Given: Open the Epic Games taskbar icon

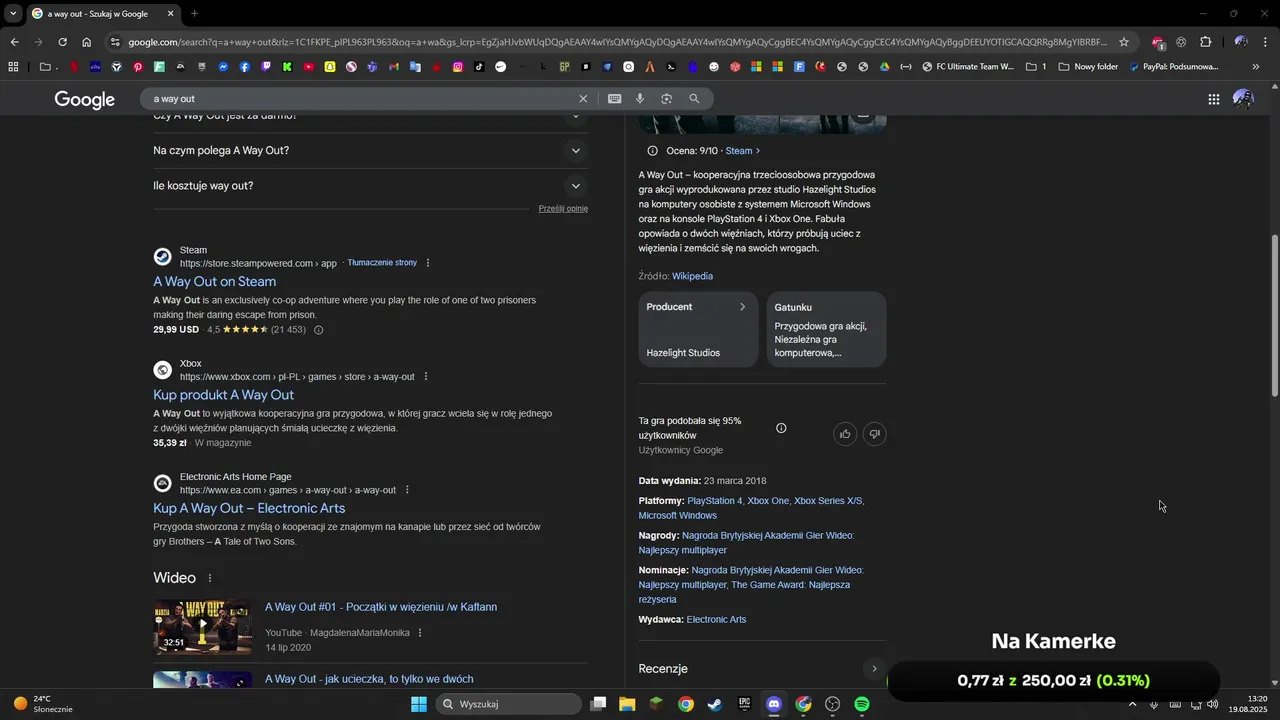Looking at the screenshot, I should coord(744,704).
